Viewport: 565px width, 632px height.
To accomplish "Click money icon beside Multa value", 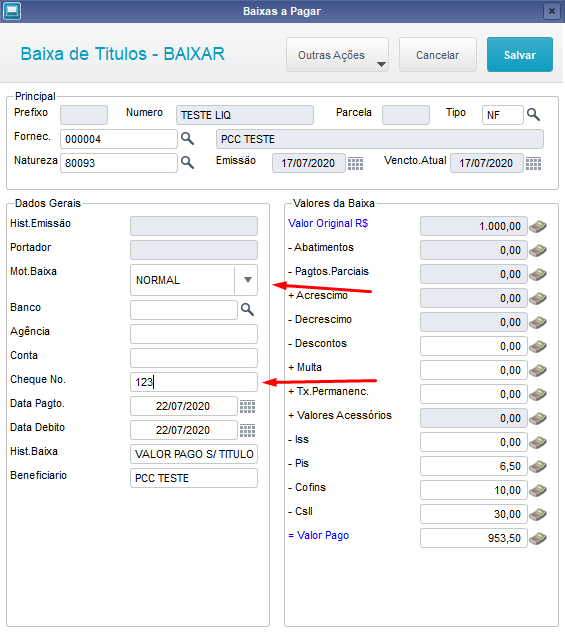I will click(x=538, y=370).
